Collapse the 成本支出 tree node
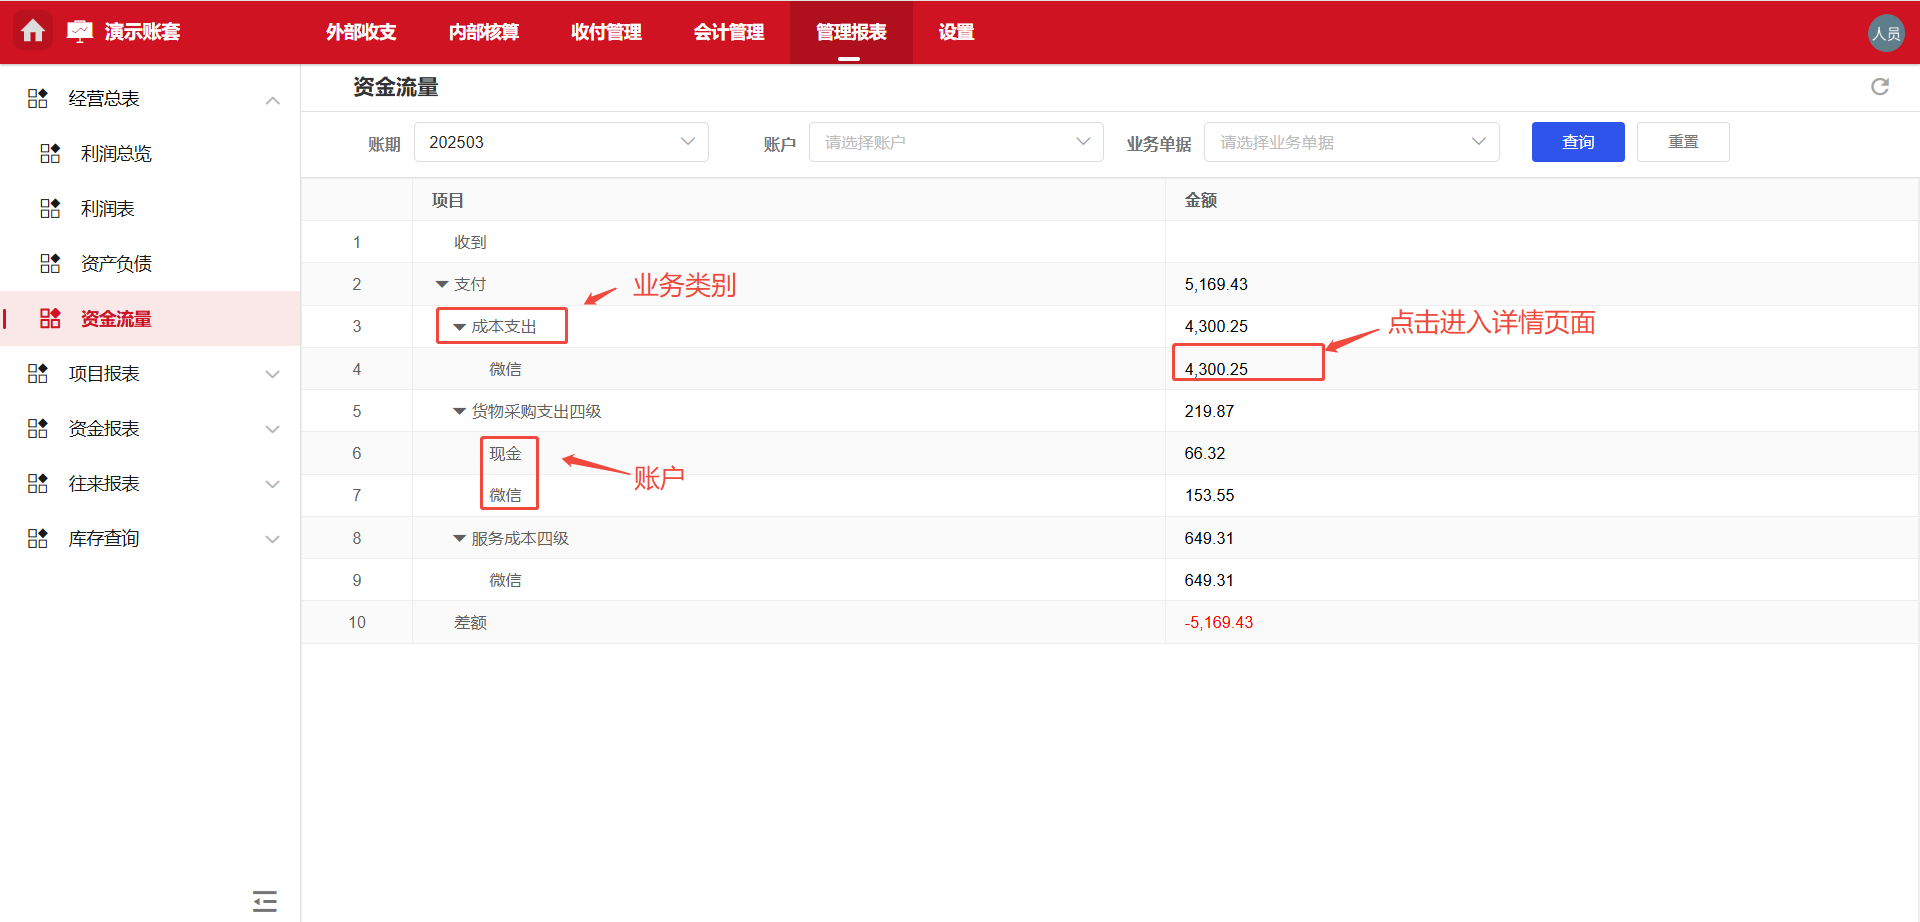The height and width of the screenshot is (922, 1920). pyautogui.click(x=459, y=326)
